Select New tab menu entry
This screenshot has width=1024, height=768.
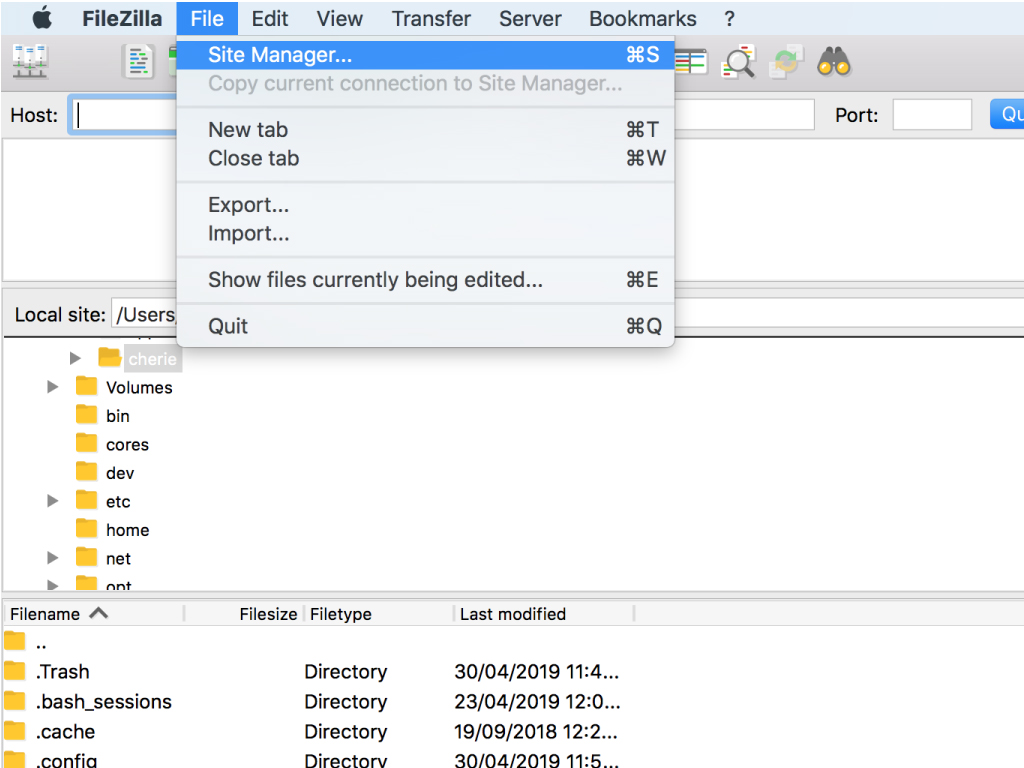point(425,129)
